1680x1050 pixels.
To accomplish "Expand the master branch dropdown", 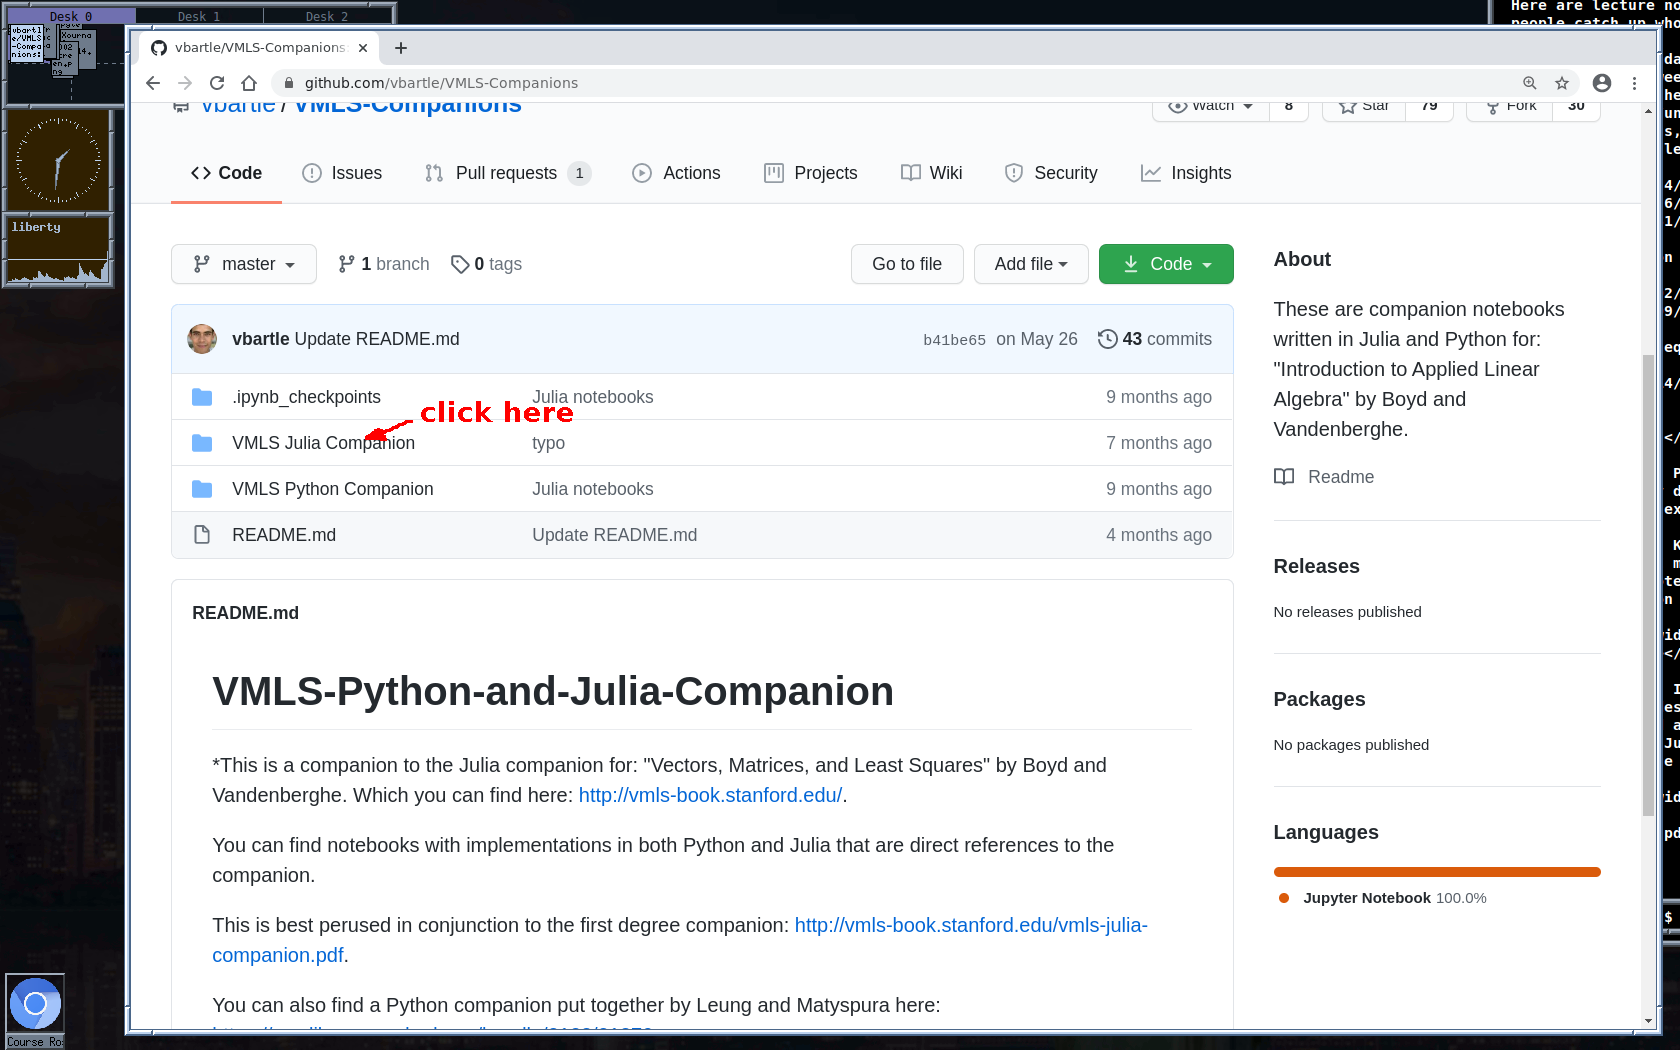I will click(x=244, y=264).
